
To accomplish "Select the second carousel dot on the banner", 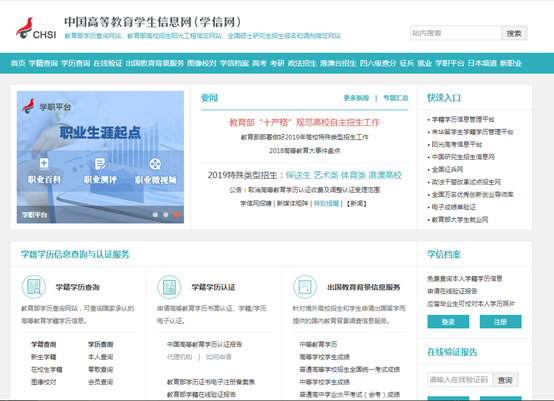I will tap(165, 214).
